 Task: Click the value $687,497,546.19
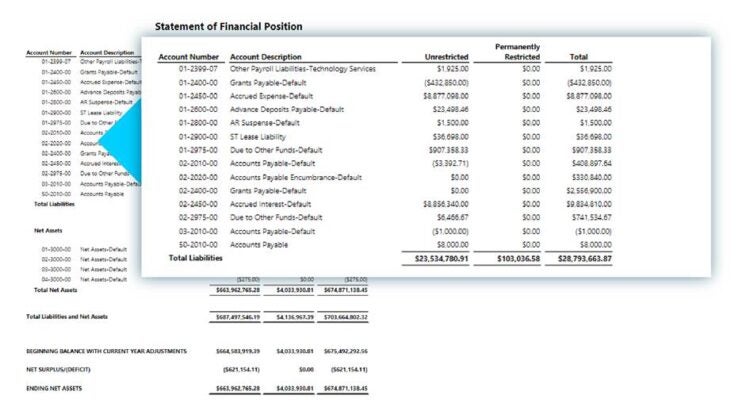click(x=238, y=317)
